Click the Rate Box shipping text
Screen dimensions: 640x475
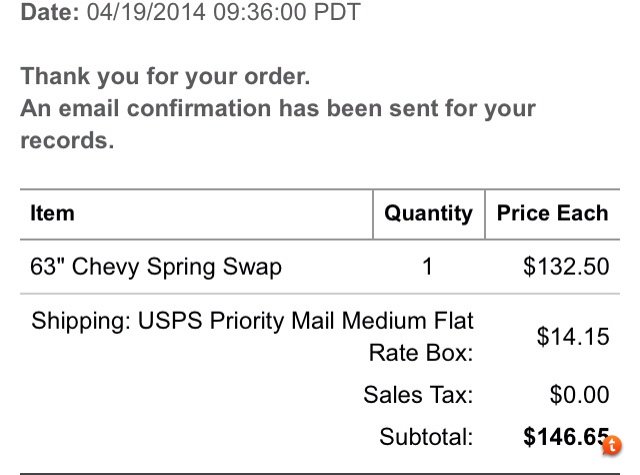pyautogui.click(x=421, y=353)
